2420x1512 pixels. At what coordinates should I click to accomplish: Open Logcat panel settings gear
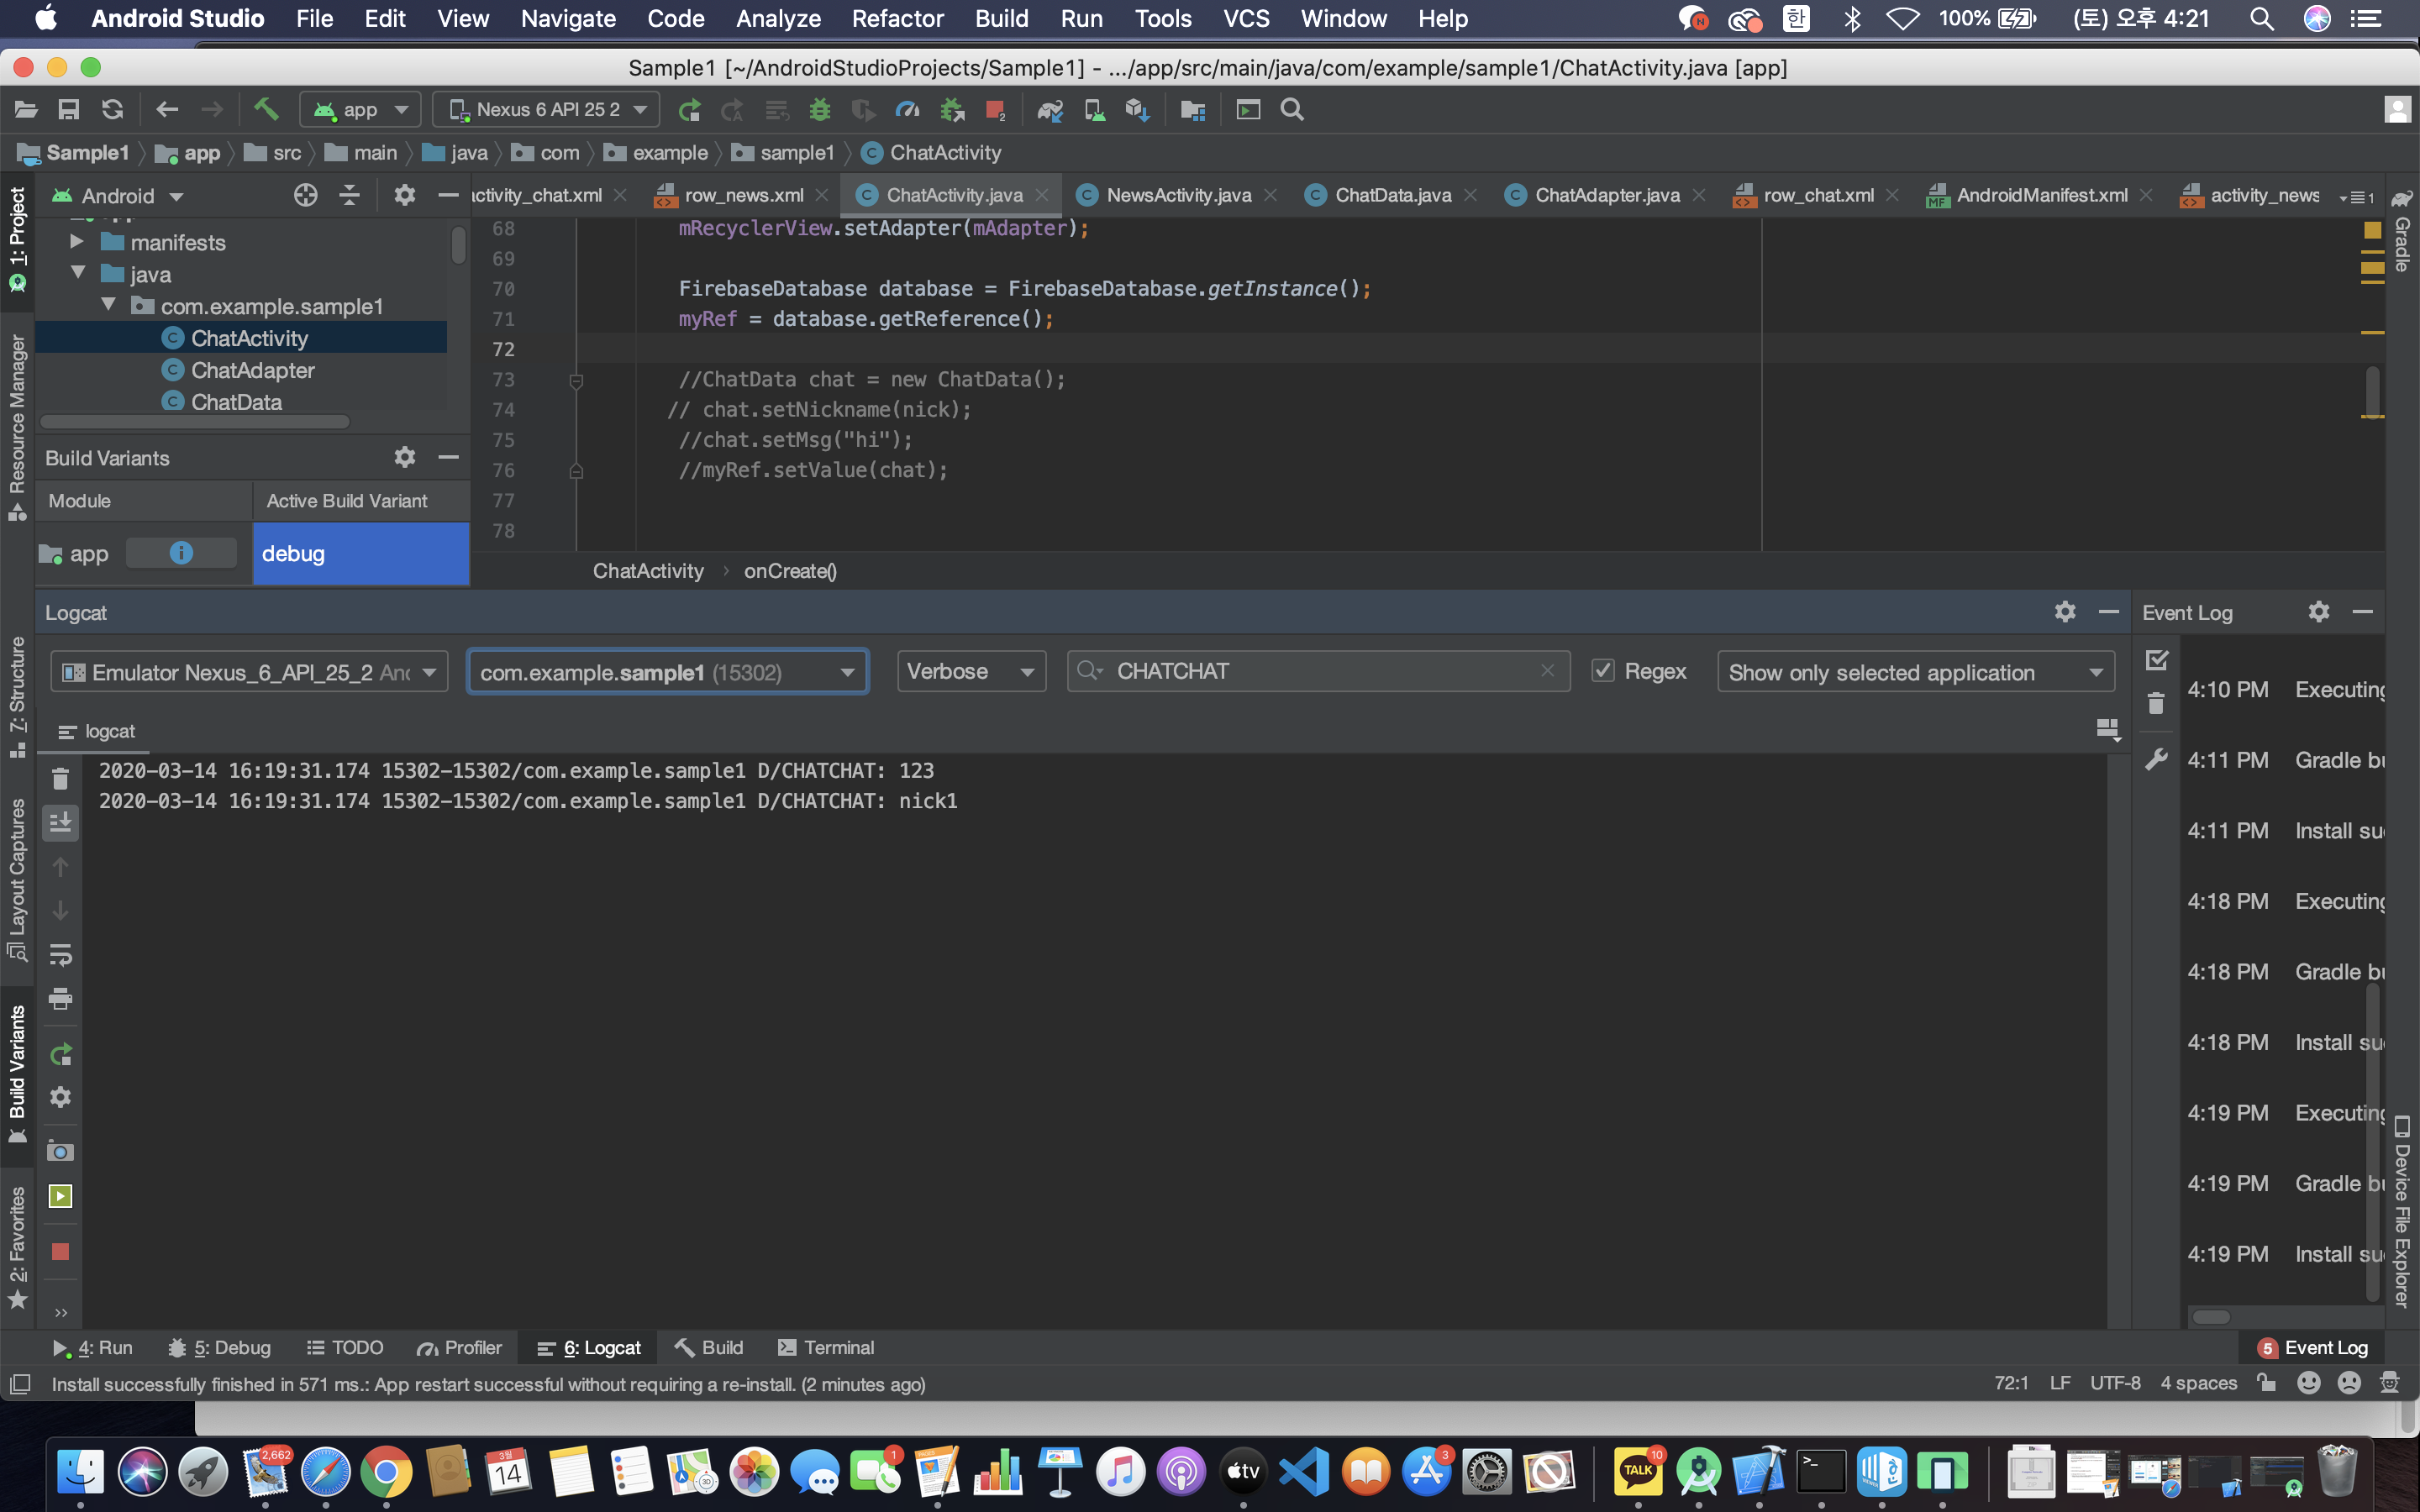coord(2064,612)
